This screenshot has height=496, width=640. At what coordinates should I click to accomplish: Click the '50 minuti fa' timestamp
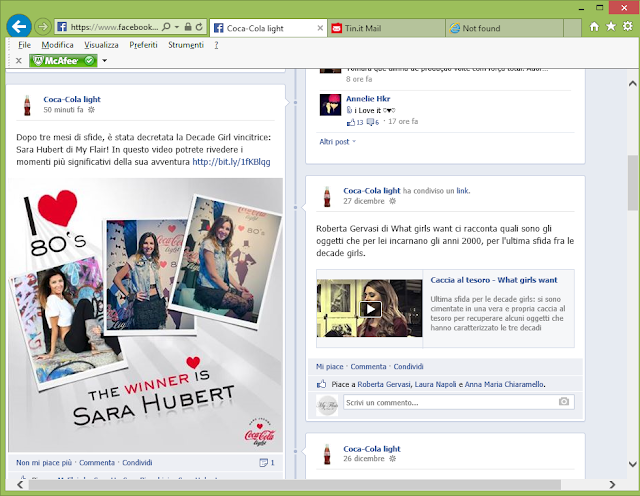click(x=63, y=110)
